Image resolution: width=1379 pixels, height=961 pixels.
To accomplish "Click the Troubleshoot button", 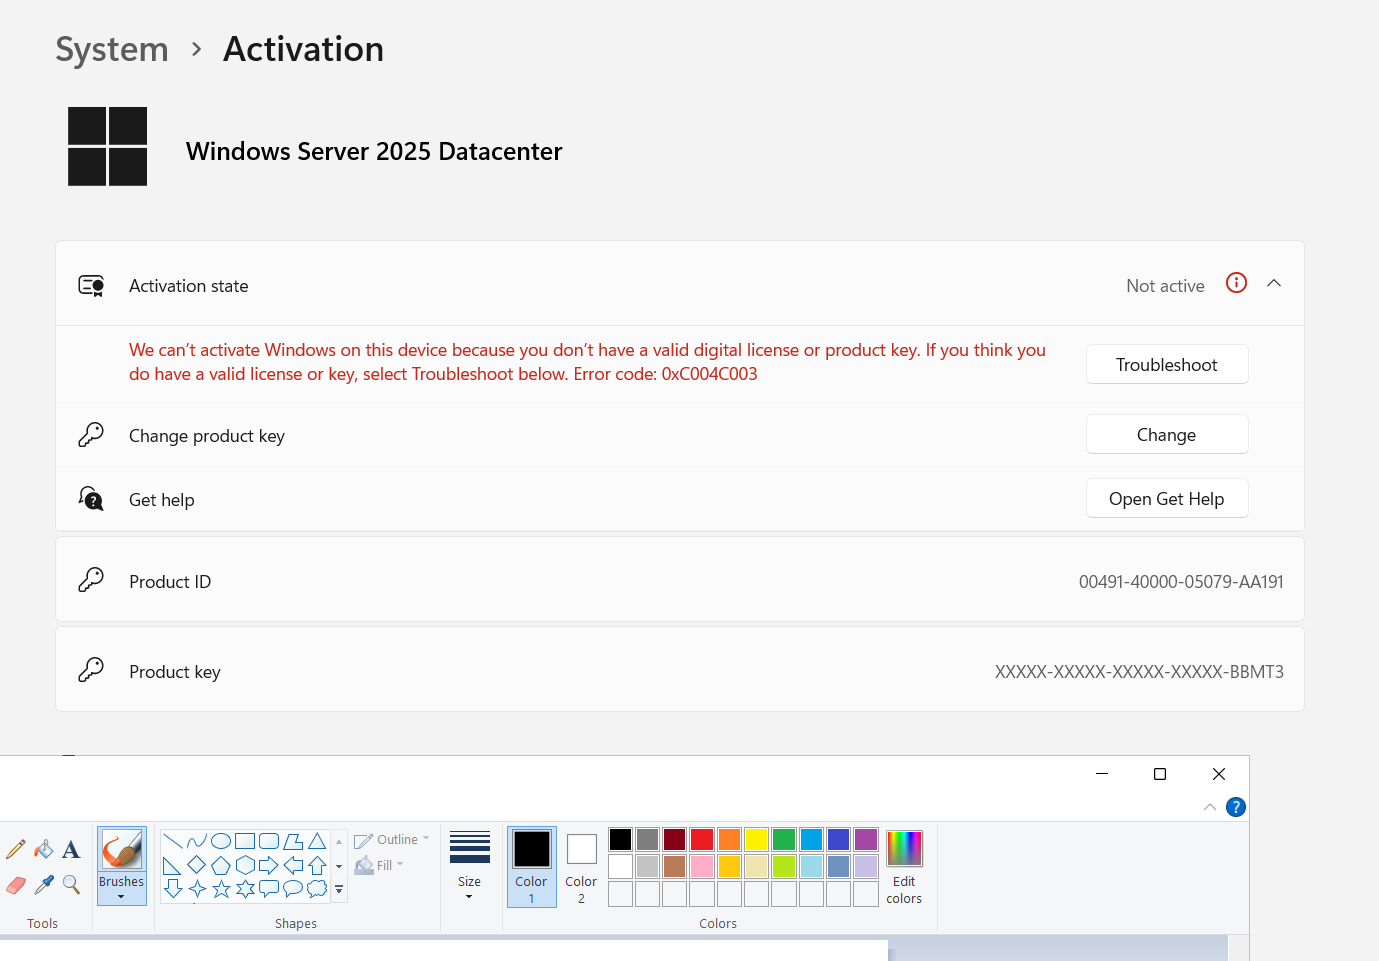I will [x=1167, y=364].
